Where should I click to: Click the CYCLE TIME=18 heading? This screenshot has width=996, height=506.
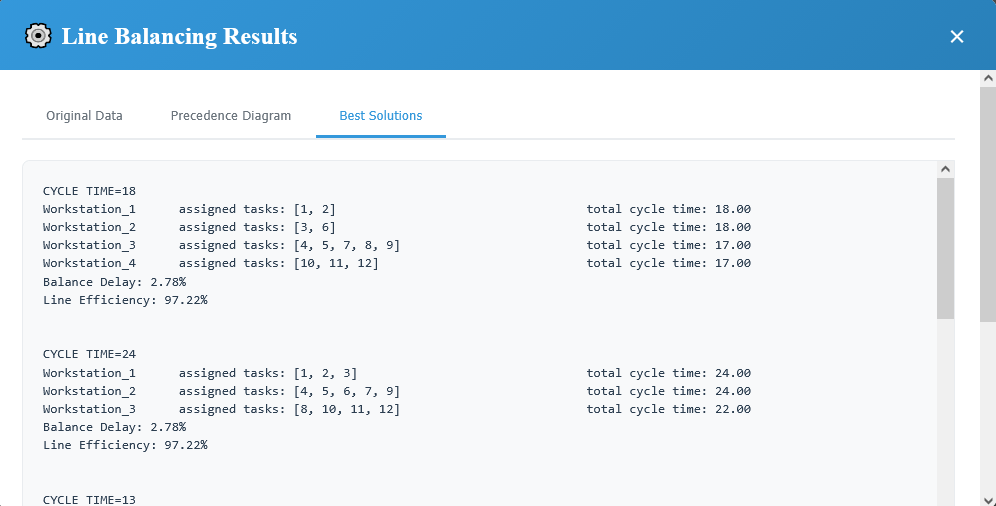click(x=89, y=191)
